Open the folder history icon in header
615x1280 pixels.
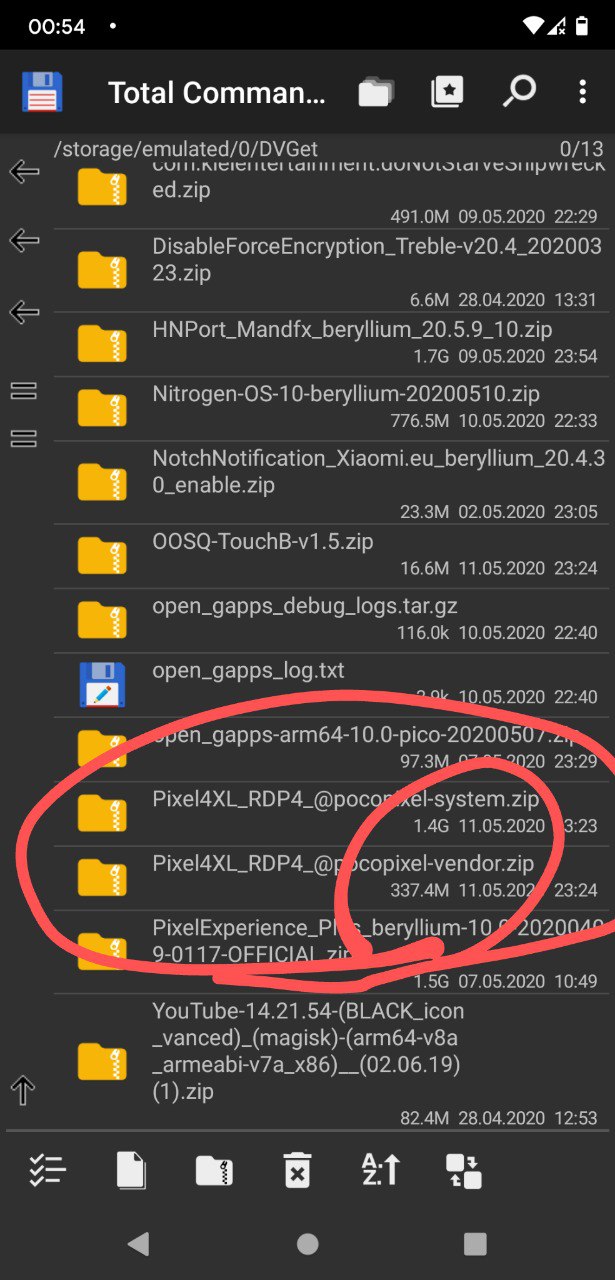pyautogui.click(x=376, y=92)
